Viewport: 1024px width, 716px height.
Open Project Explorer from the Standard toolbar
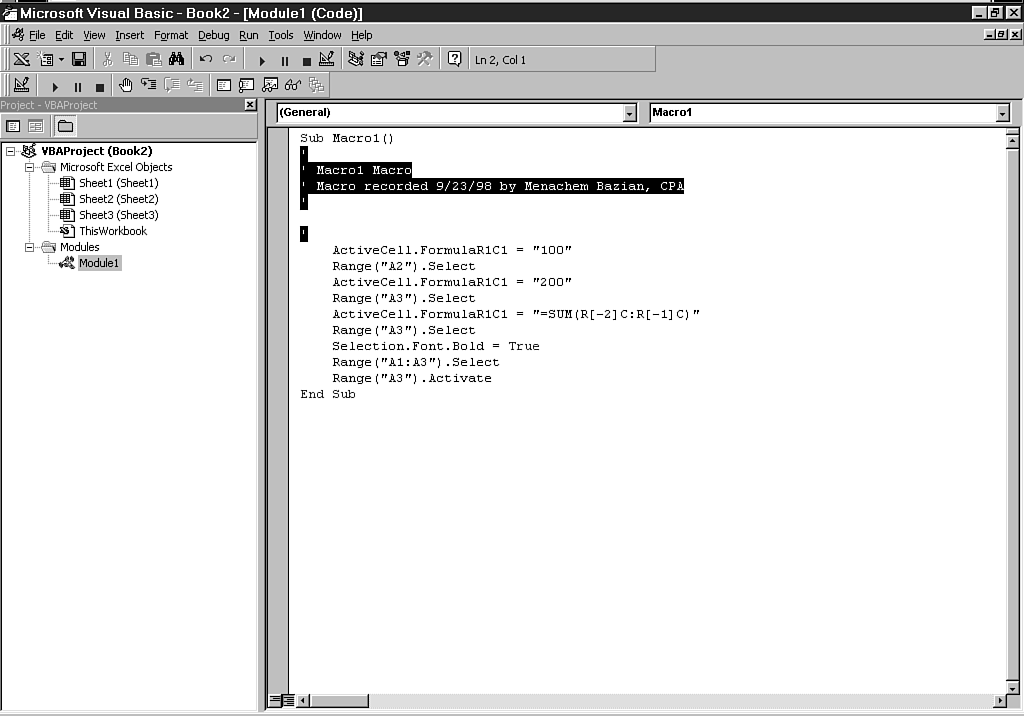click(356, 60)
